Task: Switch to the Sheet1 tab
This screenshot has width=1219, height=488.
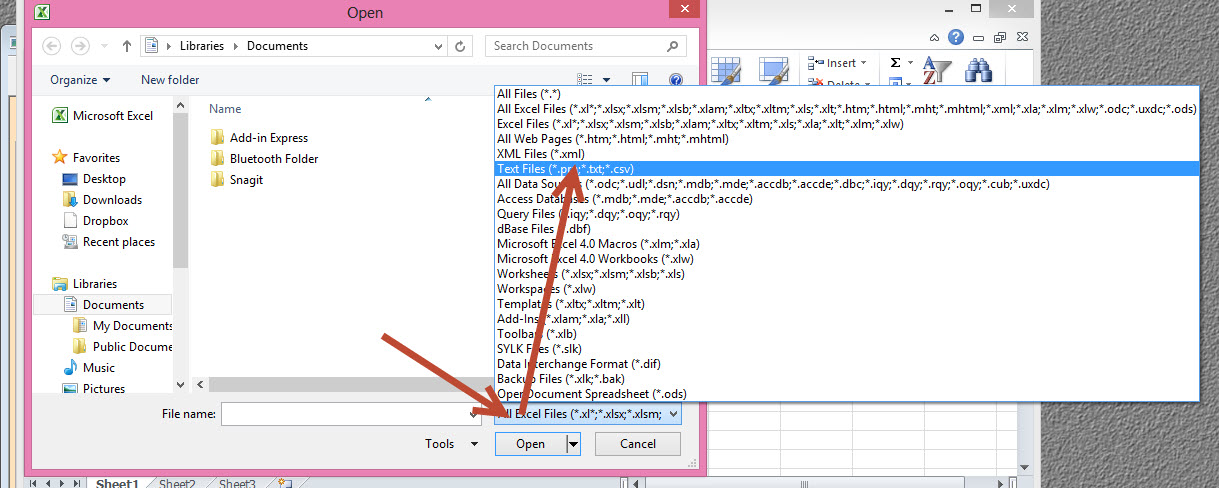Action: point(117,484)
